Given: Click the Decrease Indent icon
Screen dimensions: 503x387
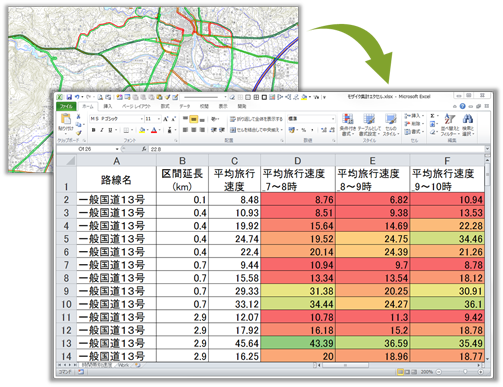Looking at the screenshot, I should point(214,130).
